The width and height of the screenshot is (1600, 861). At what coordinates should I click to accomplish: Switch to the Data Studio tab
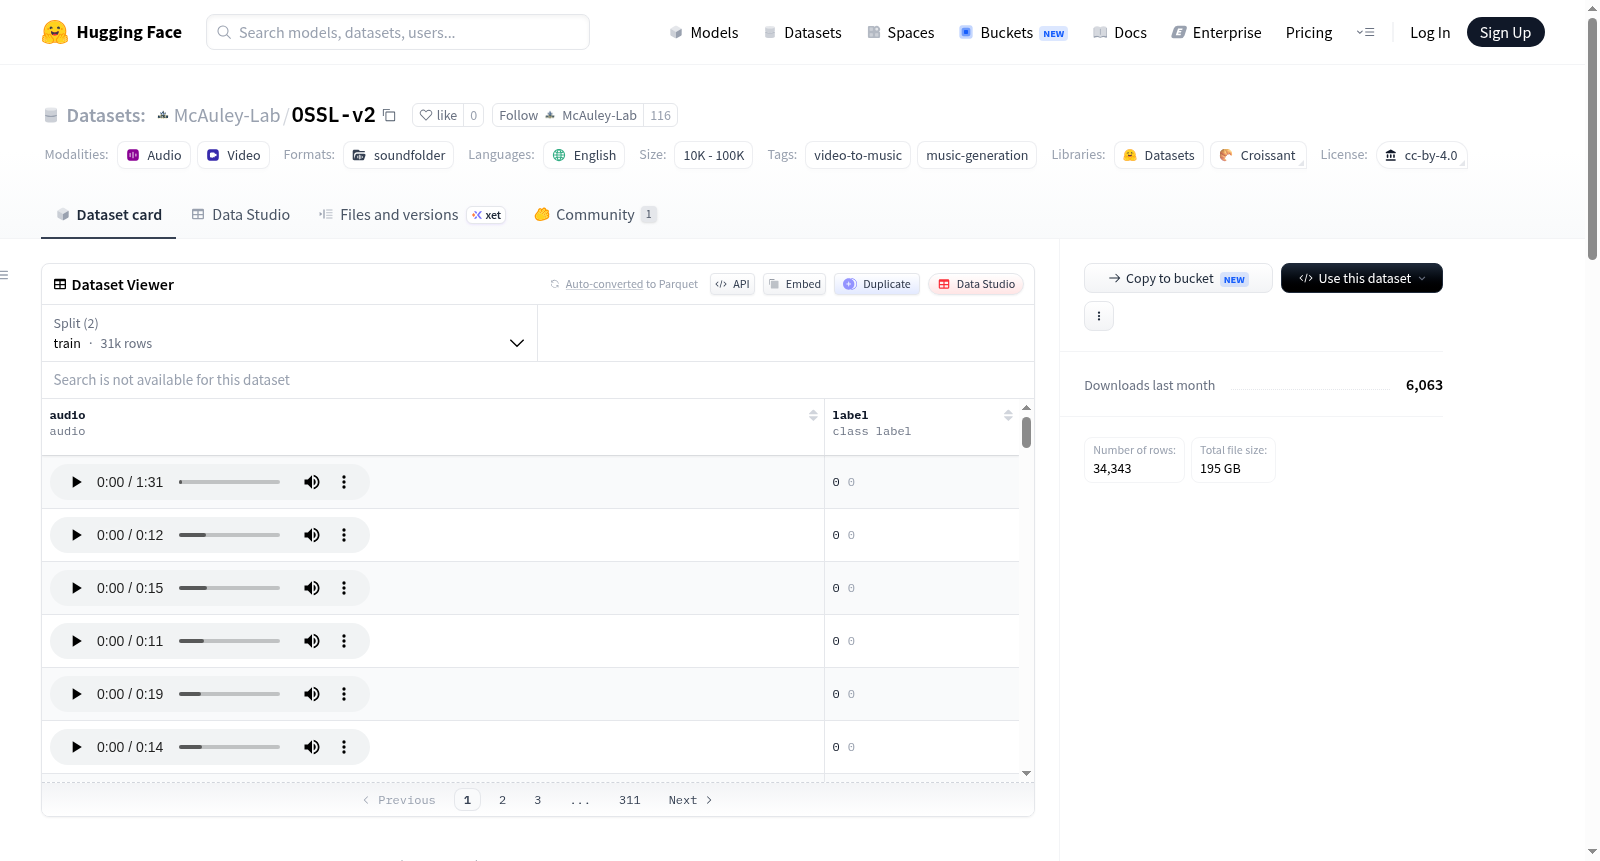[241, 214]
